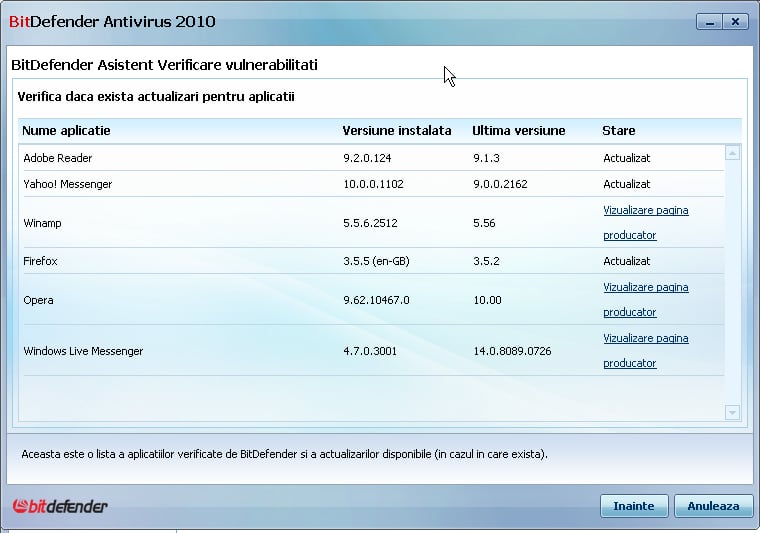The width and height of the screenshot is (760, 533).
Task: Click installed version 5.5.6.2512
Action: click(x=370, y=223)
